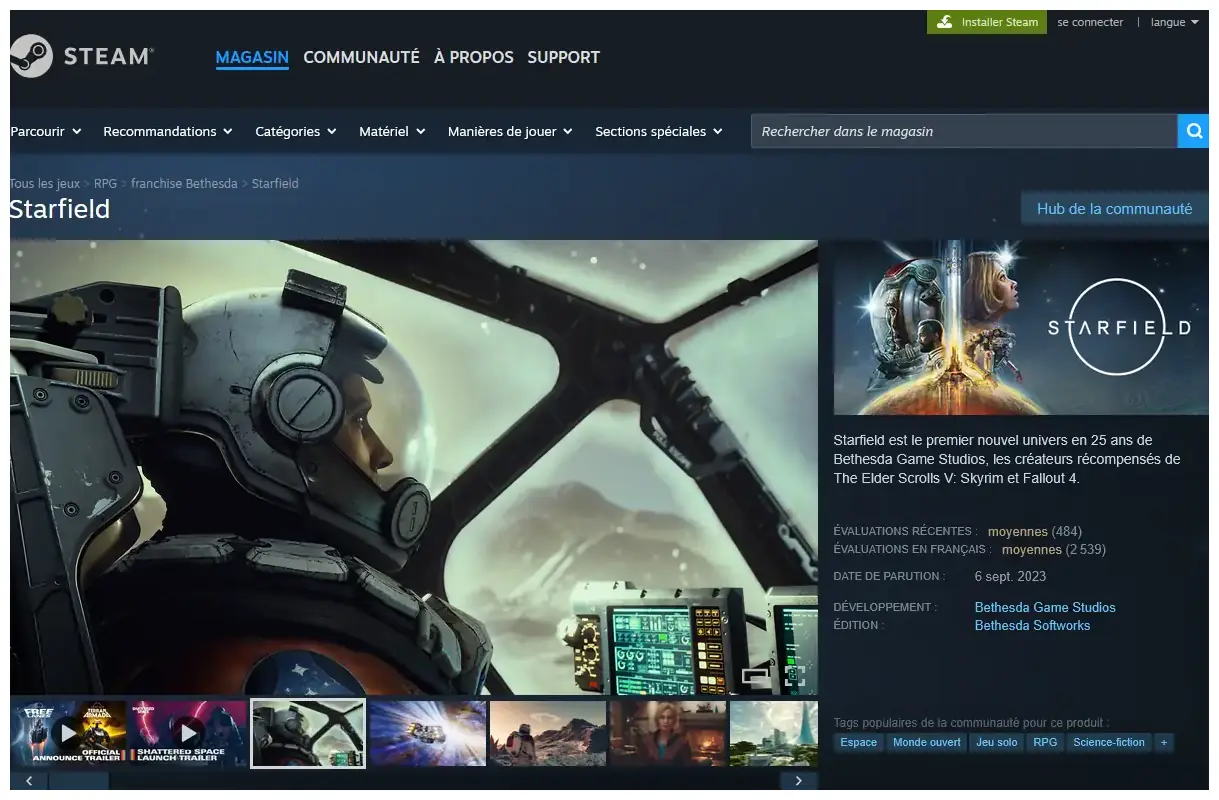Viewport: 1219px width, 800px height.
Task: Expand the Parcourir menu
Action: coord(46,131)
